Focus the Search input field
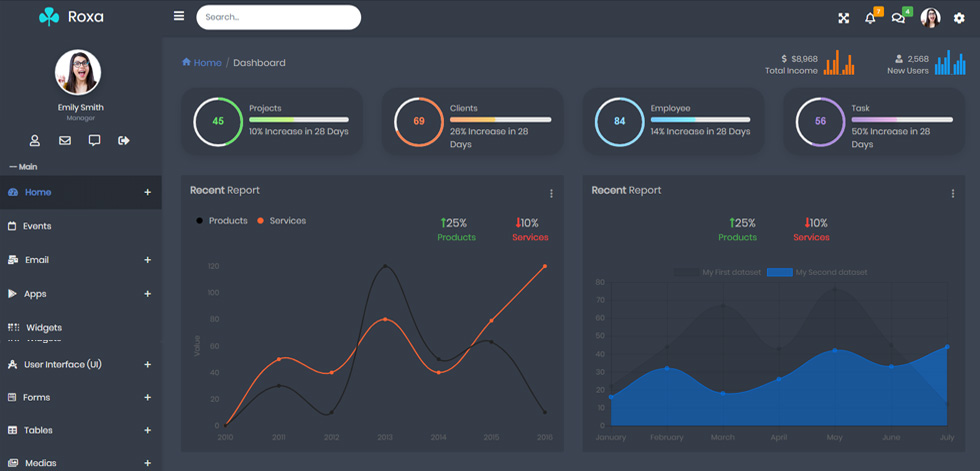Screen dimensions: 980x471 279,17
